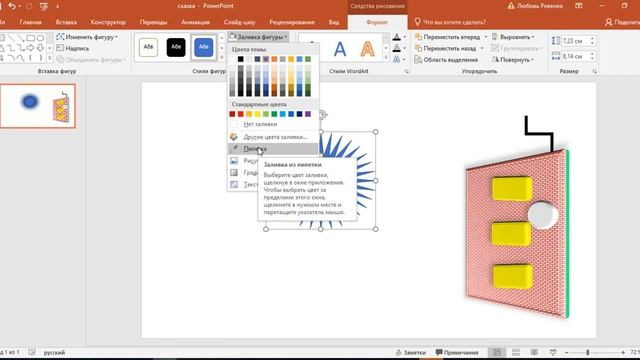640x360 pixels.
Task: Choose light blue standard color
Action: click(x=282, y=114)
